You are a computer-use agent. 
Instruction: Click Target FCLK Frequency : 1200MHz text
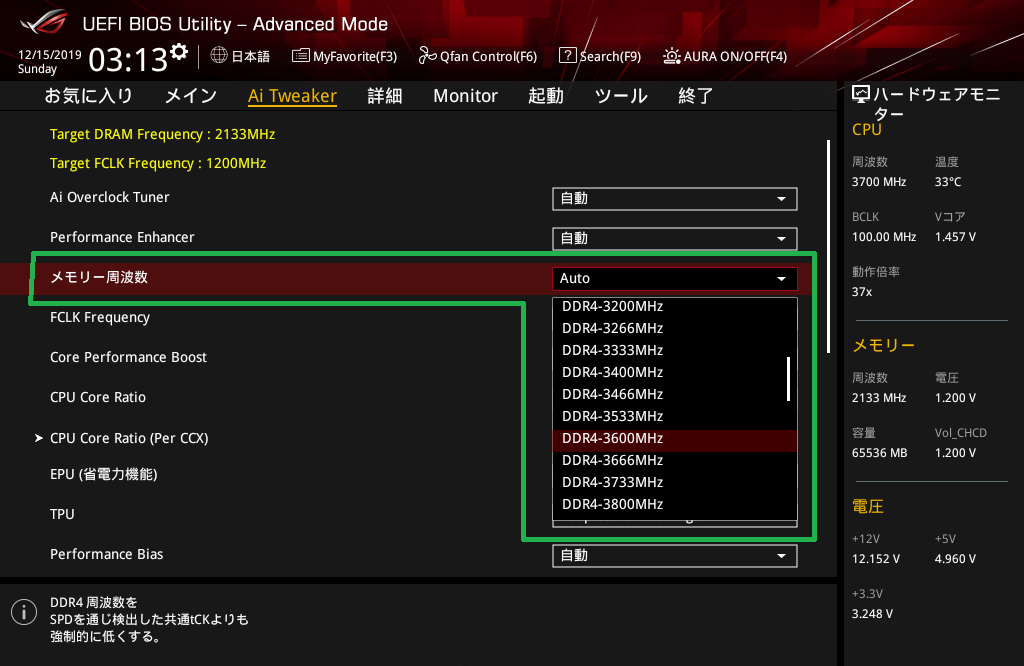158,163
